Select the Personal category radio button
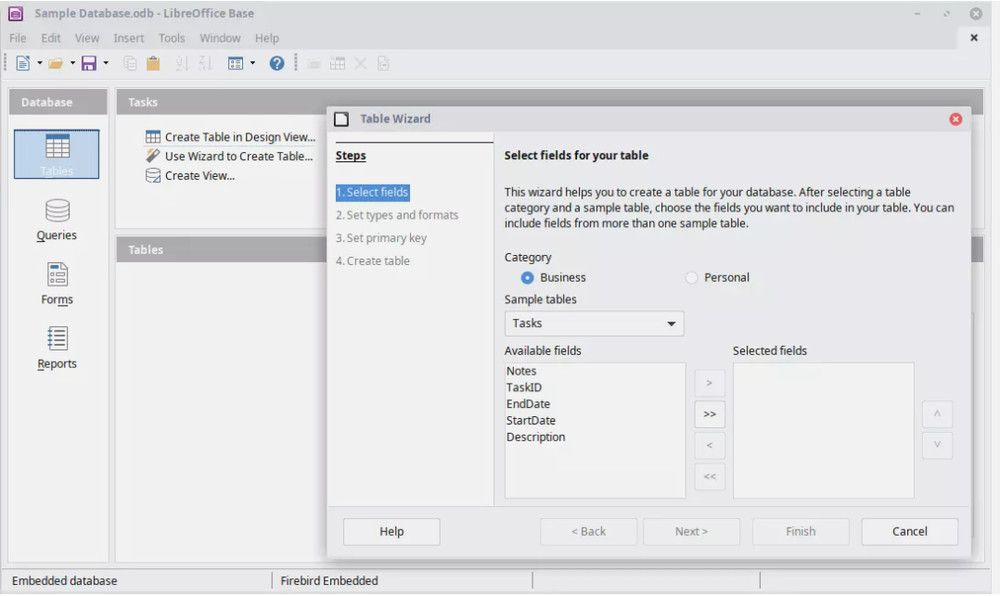Viewport: 1000px width, 596px height. (x=692, y=278)
